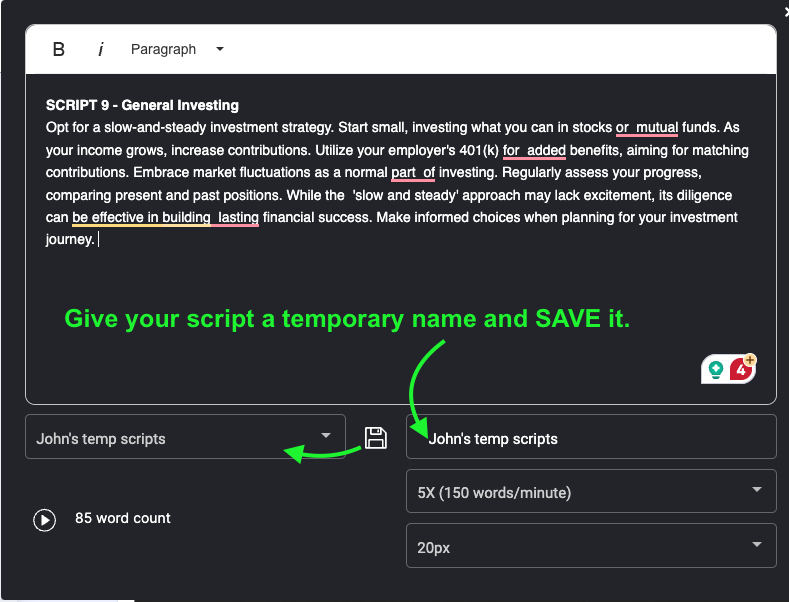The image size is (789, 602).
Task: Click the underlined words "or mutual"
Action: click(647, 127)
